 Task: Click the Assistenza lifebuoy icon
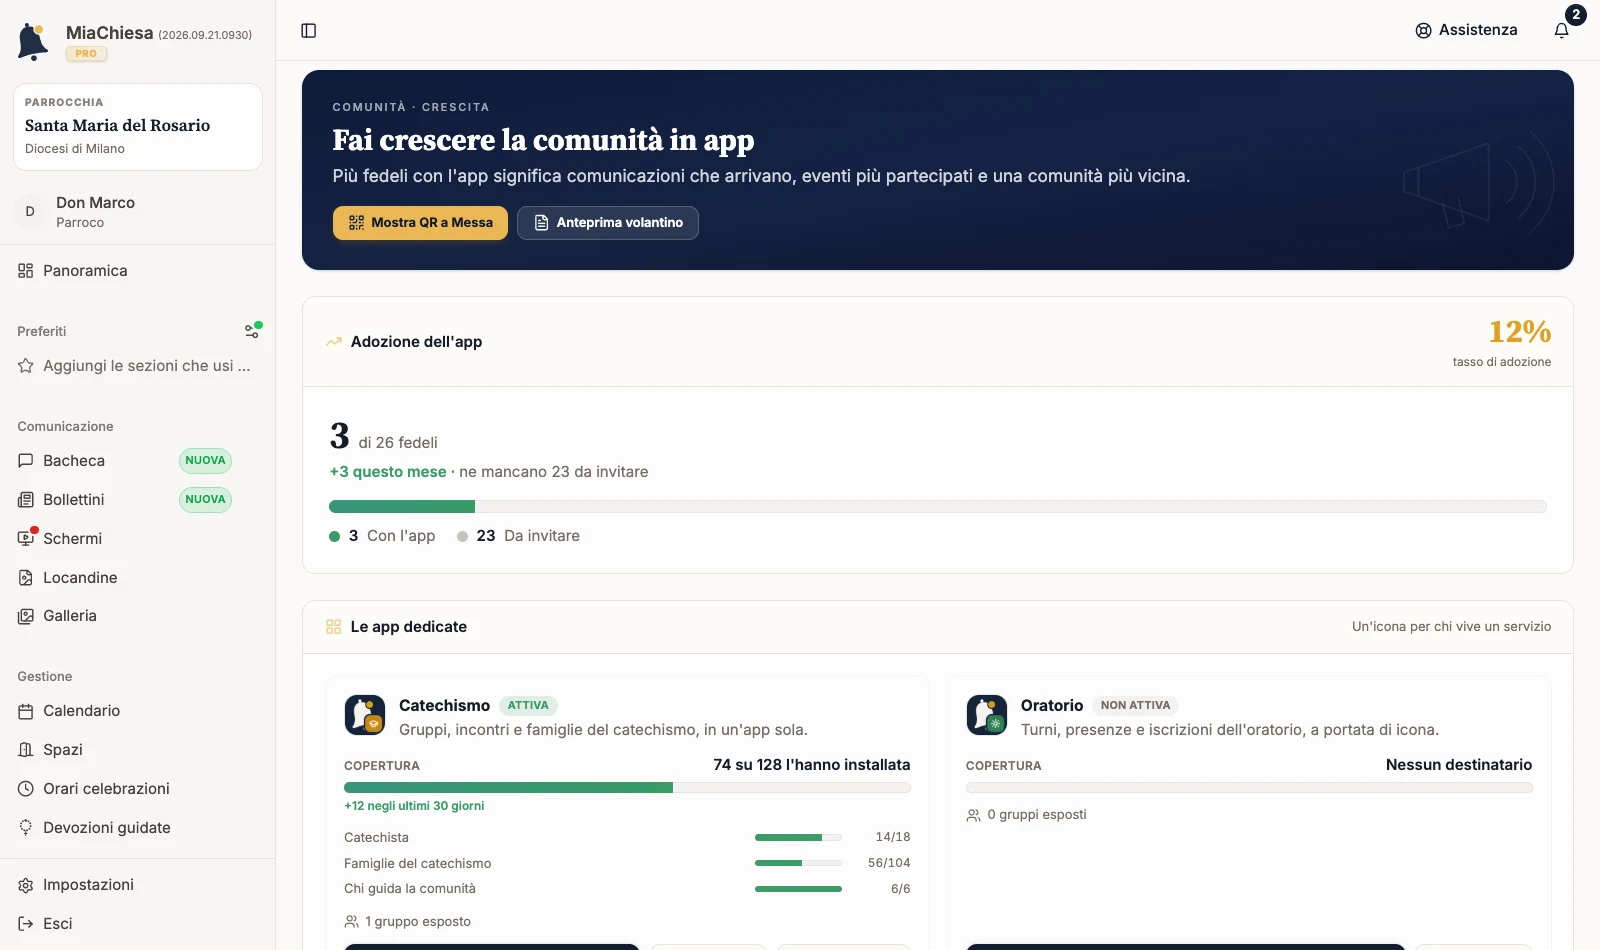(x=1423, y=31)
